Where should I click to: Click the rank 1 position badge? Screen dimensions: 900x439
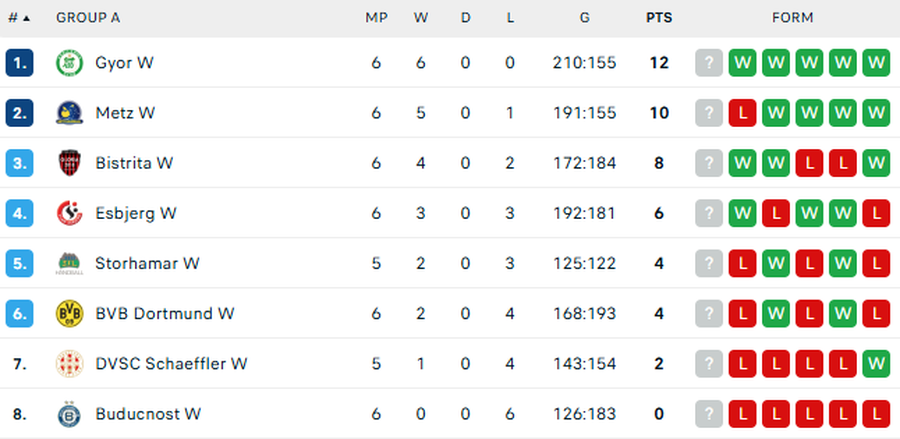(19, 63)
